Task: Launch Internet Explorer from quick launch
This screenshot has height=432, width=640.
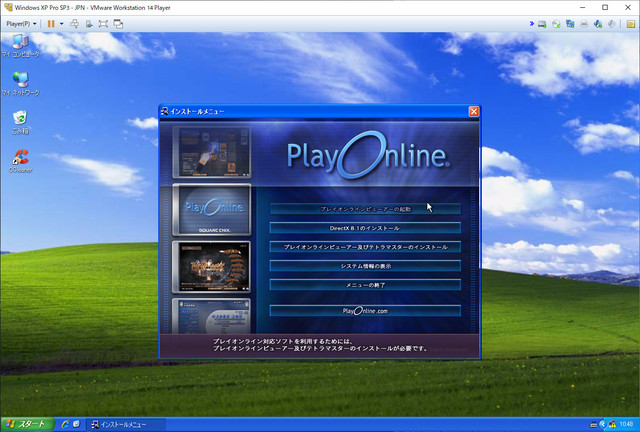Action: click(65, 424)
